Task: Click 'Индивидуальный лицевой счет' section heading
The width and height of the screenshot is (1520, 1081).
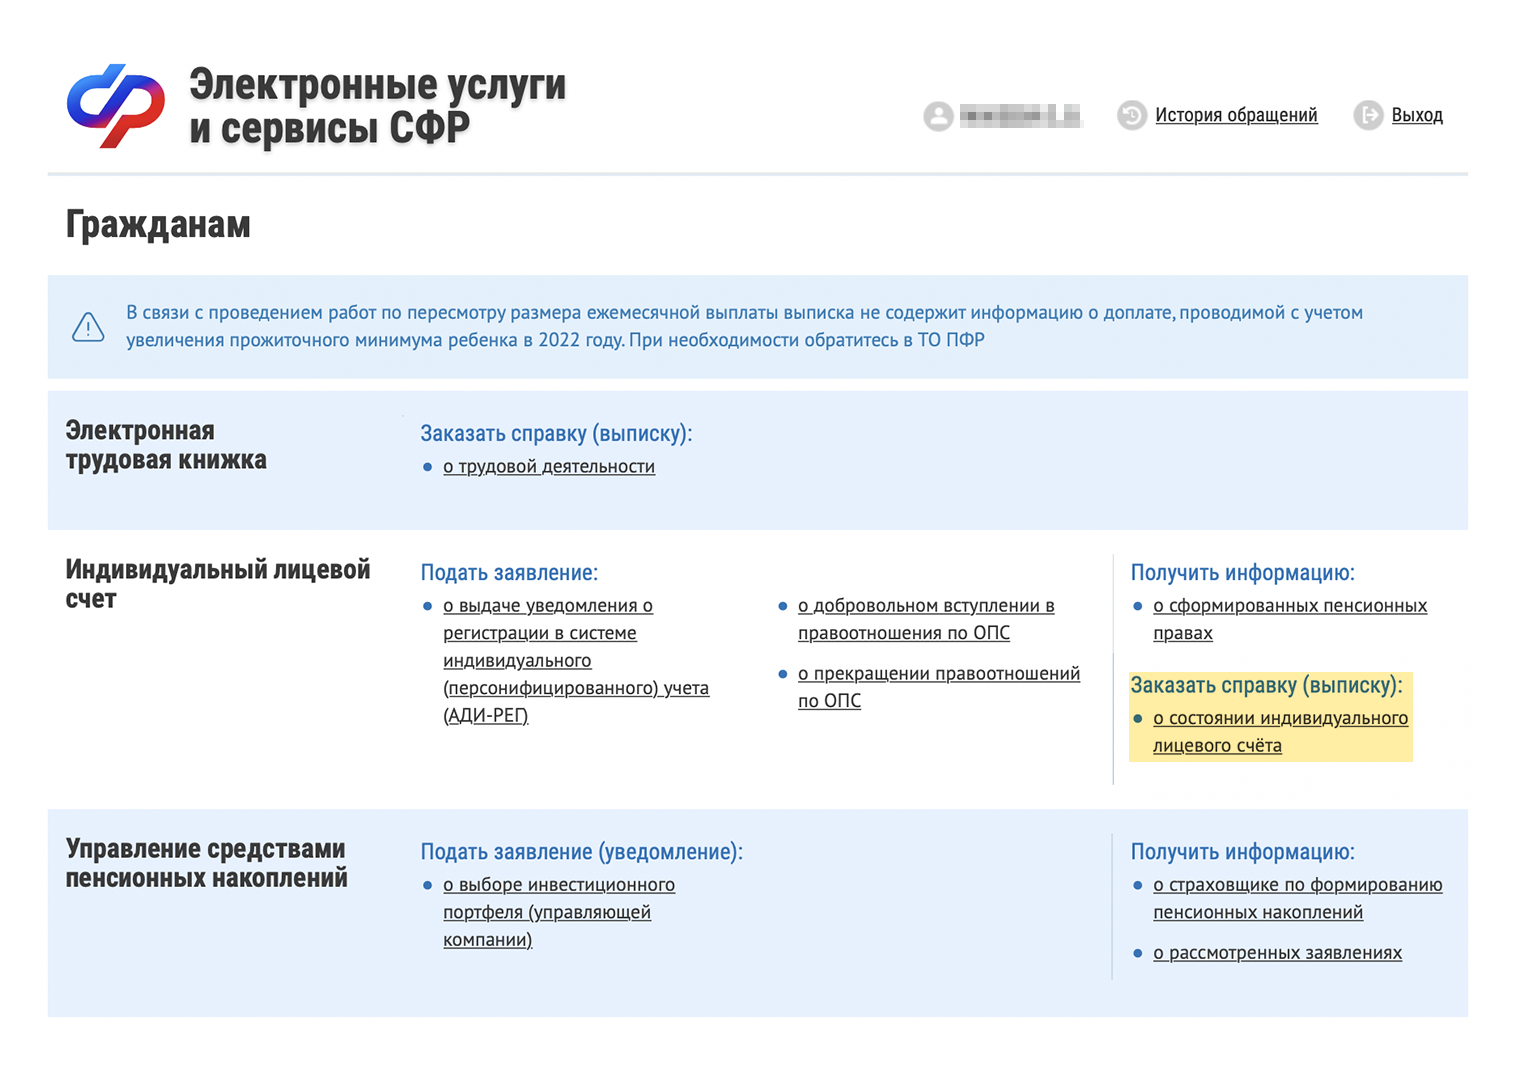Action: click(218, 584)
